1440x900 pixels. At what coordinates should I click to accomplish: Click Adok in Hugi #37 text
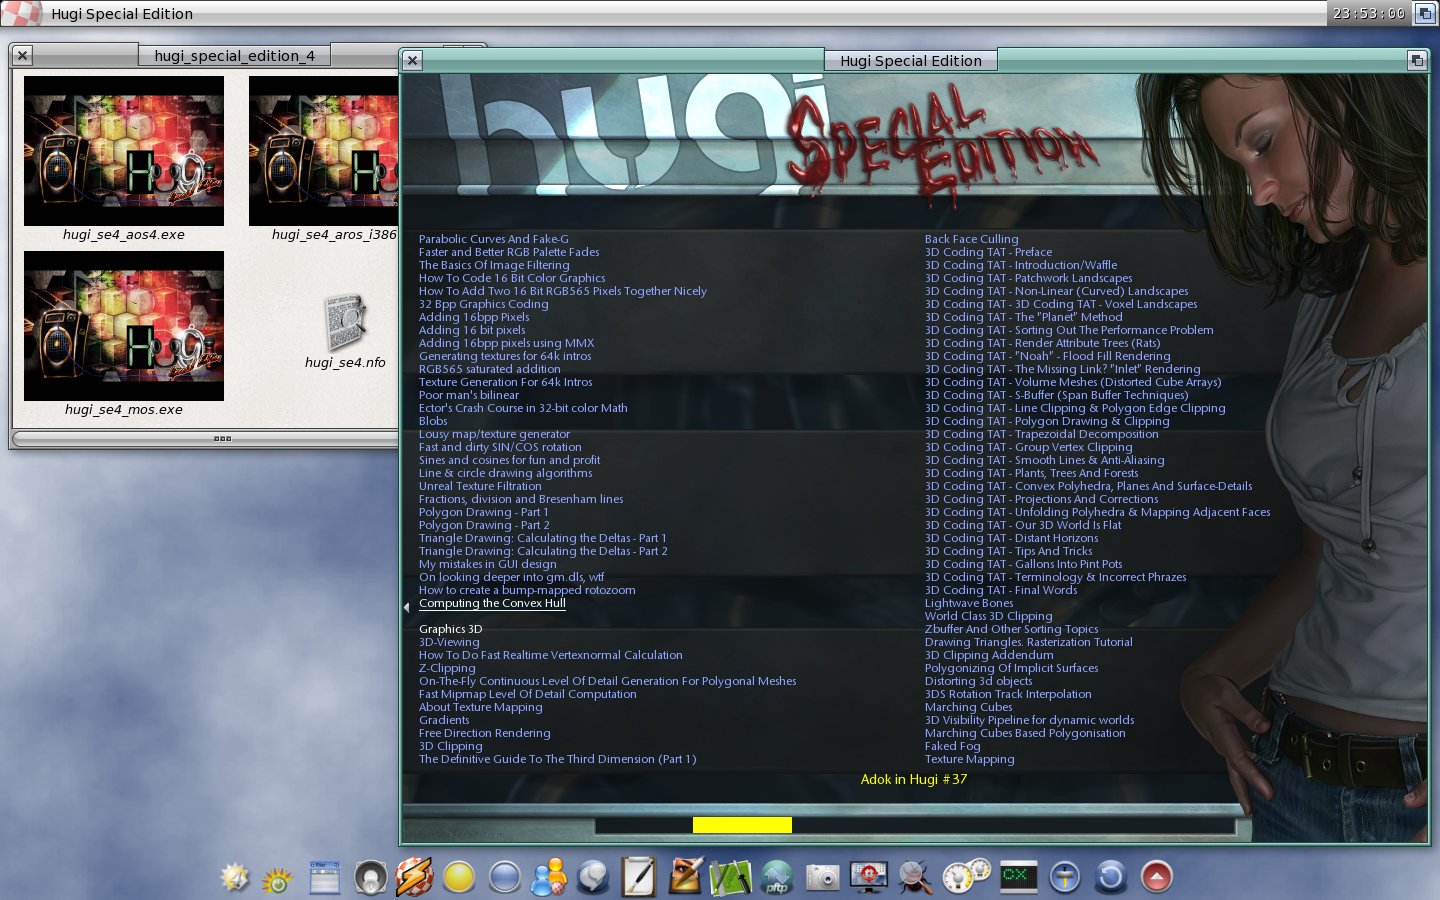[x=914, y=779]
